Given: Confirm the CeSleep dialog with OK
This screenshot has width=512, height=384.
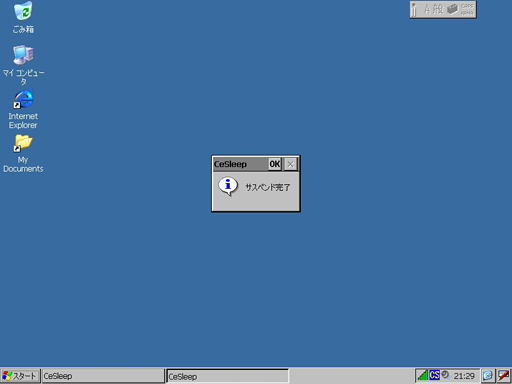Looking at the screenshot, I should coord(275,164).
